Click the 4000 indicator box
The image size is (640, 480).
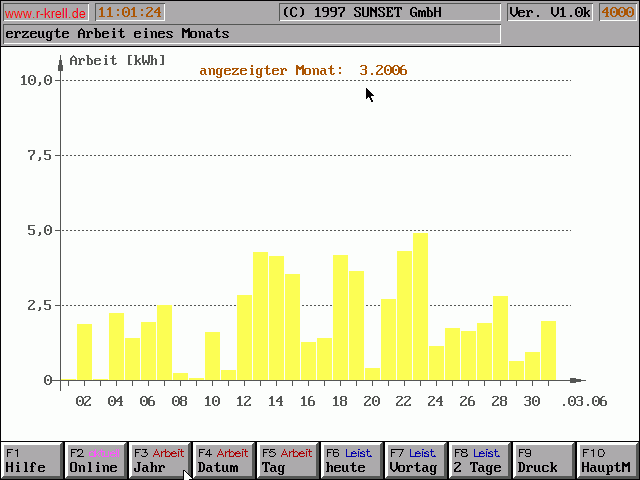(x=616, y=13)
